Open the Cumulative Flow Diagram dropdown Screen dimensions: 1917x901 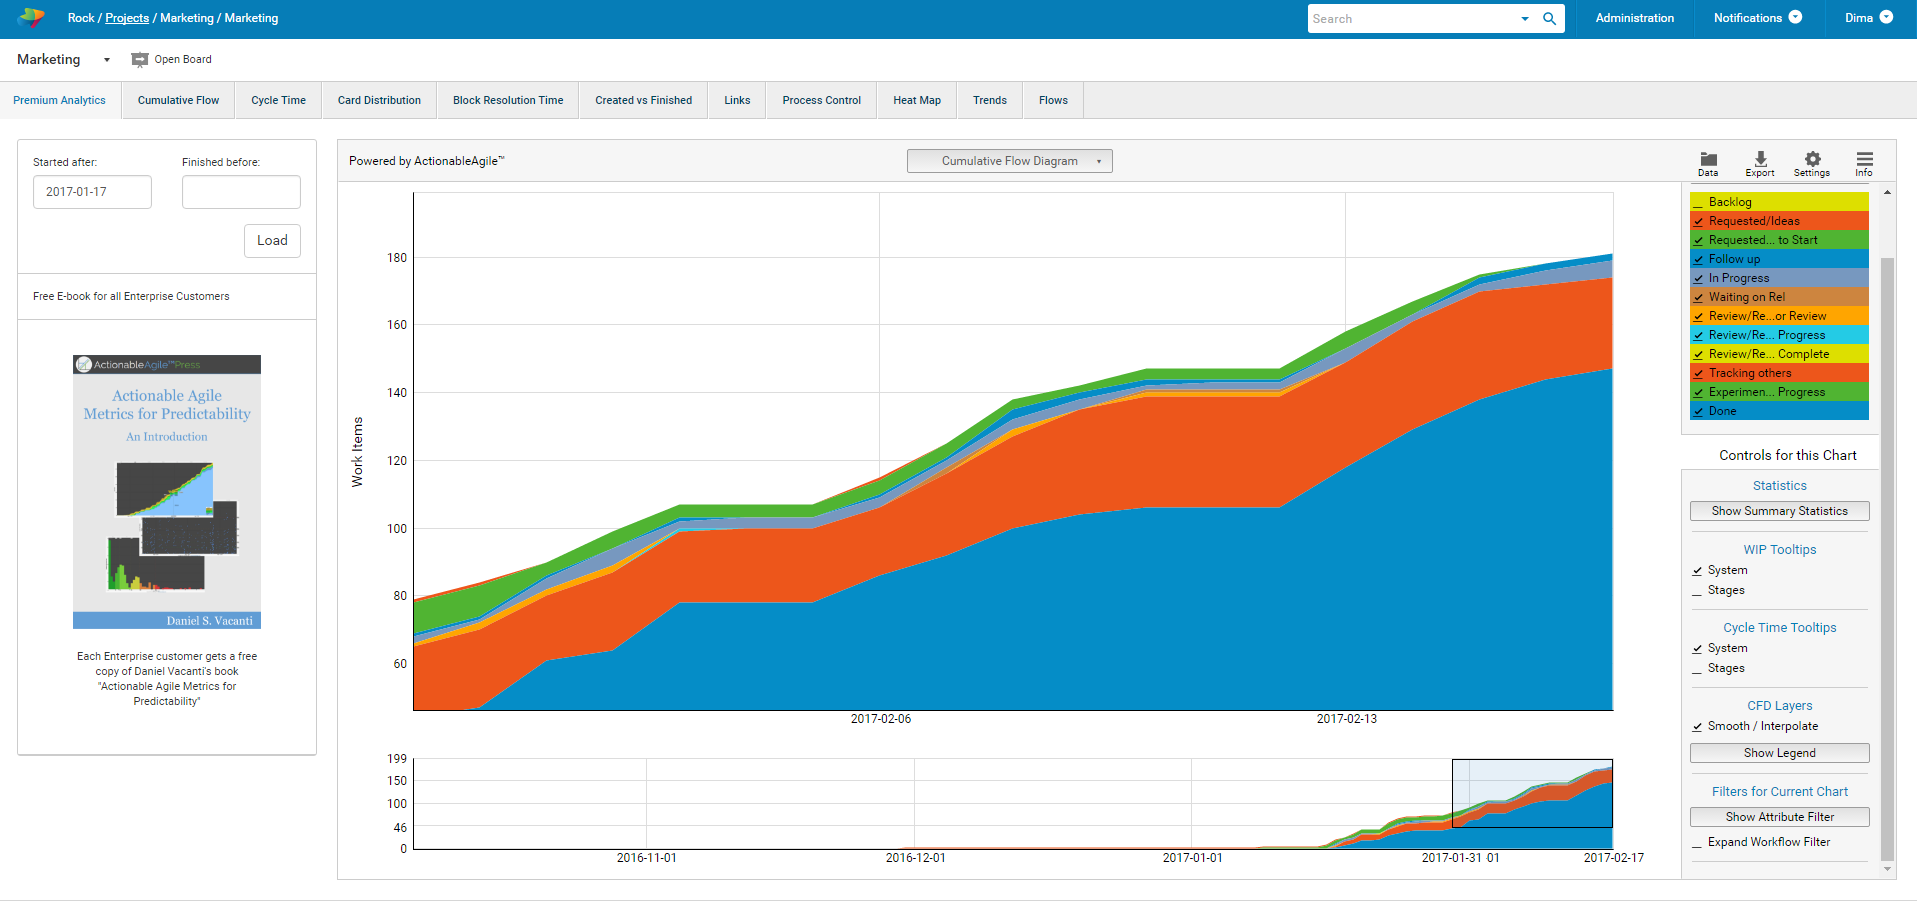tap(1009, 161)
